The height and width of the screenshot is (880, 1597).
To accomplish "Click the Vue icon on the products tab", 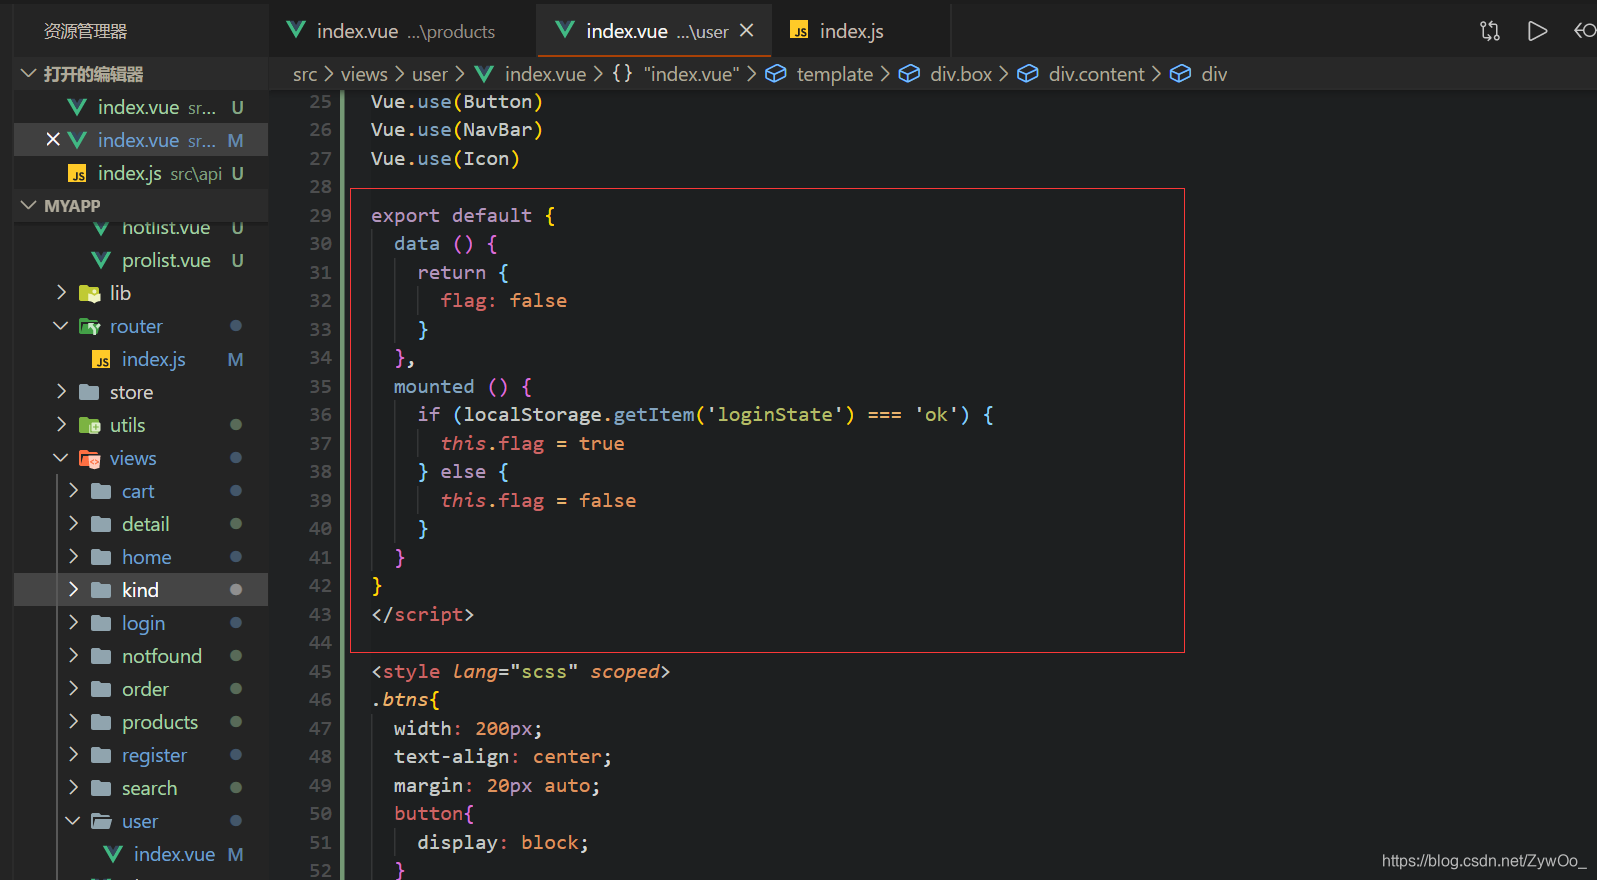I will [x=296, y=30].
